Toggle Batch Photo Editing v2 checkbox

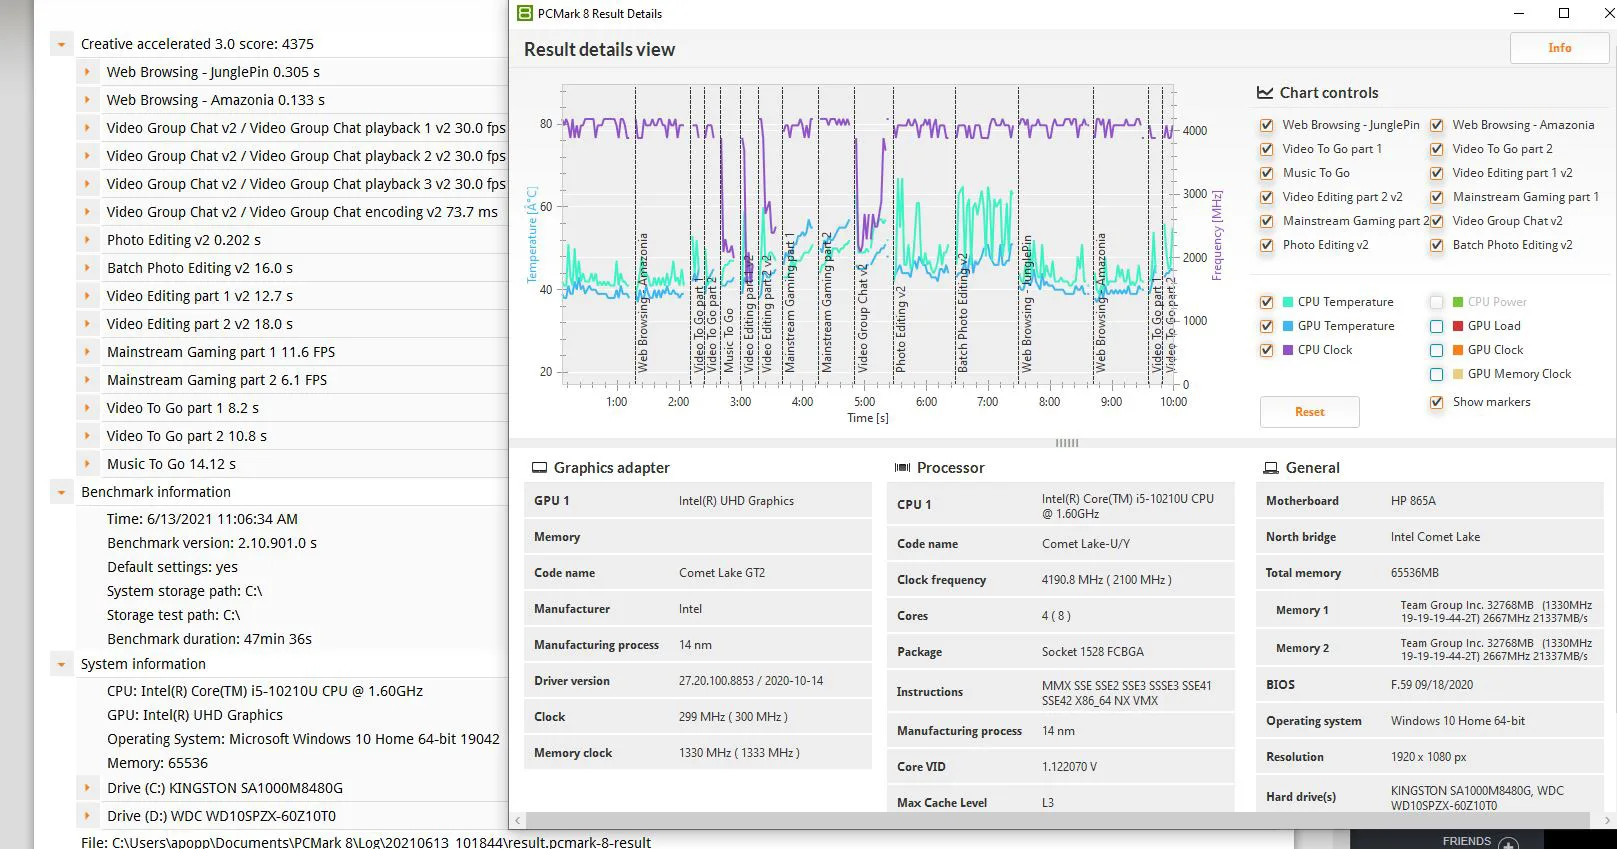(1436, 245)
